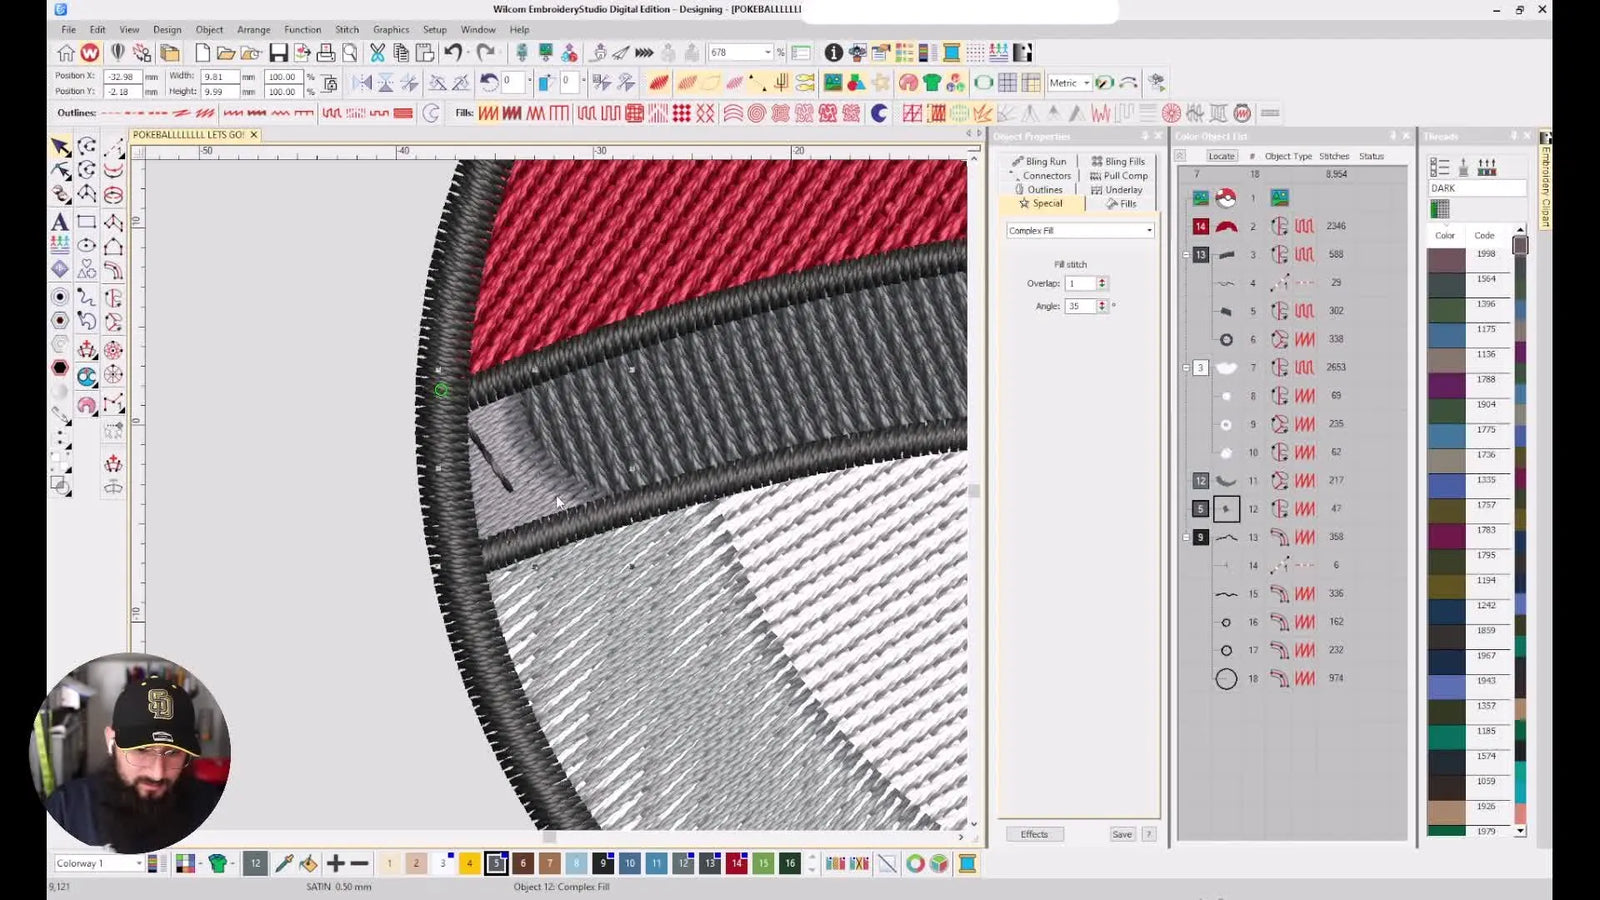1600x900 pixels.
Task: Open the Colorway 1 dropdown
Action: pyautogui.click(x=98, y=863)
